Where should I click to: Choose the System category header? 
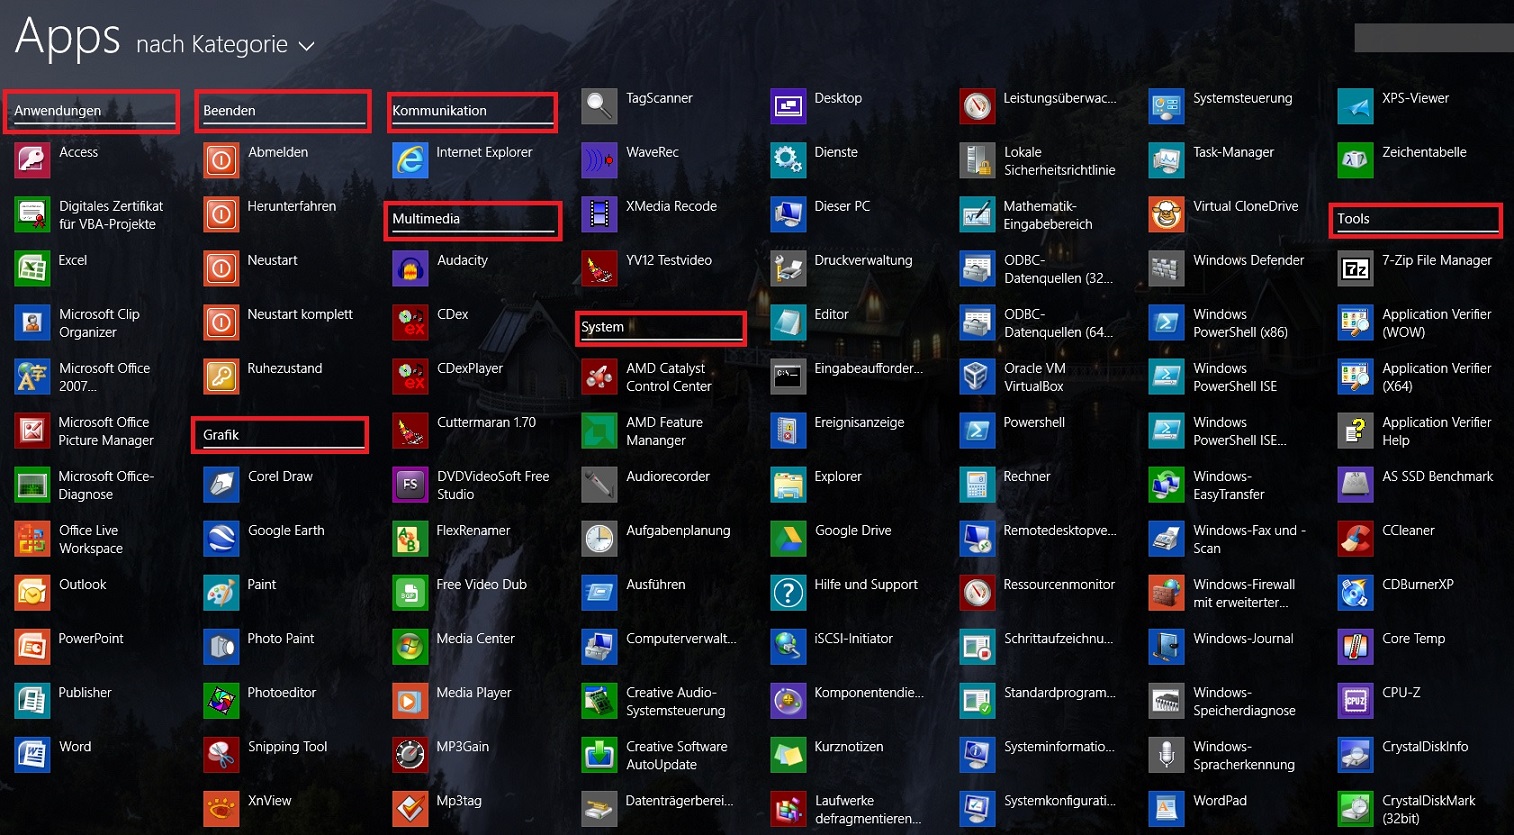661,328
